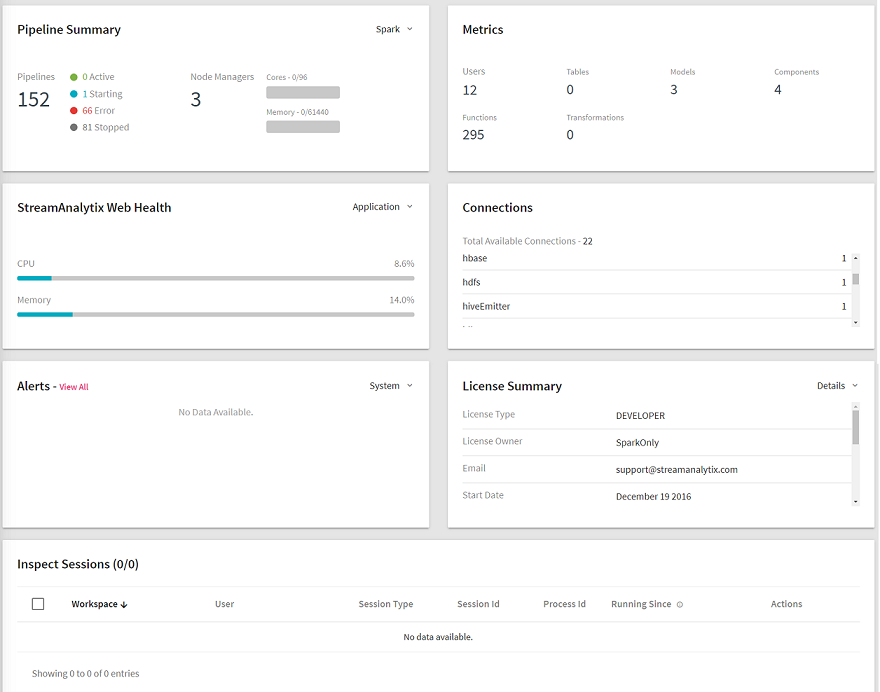Image resolution: width=880 pixels, height=692 pixels.
Task: Click the Connections list scroll-up arrow
Action: coord(855,258)
